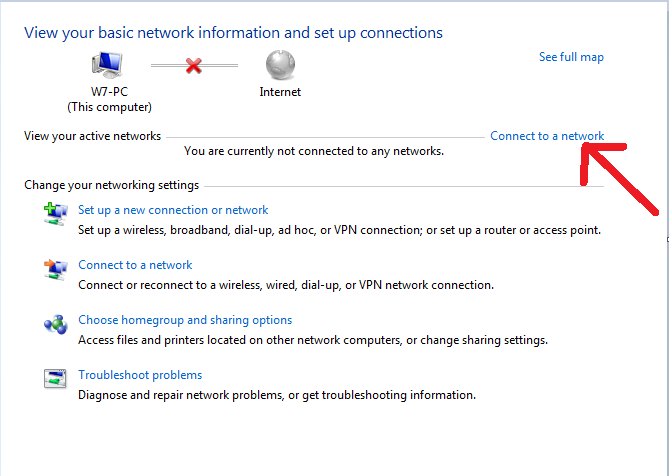Click the Internet globe icon
The height and width of the screenshot is (476, 669).
(280, 65)
